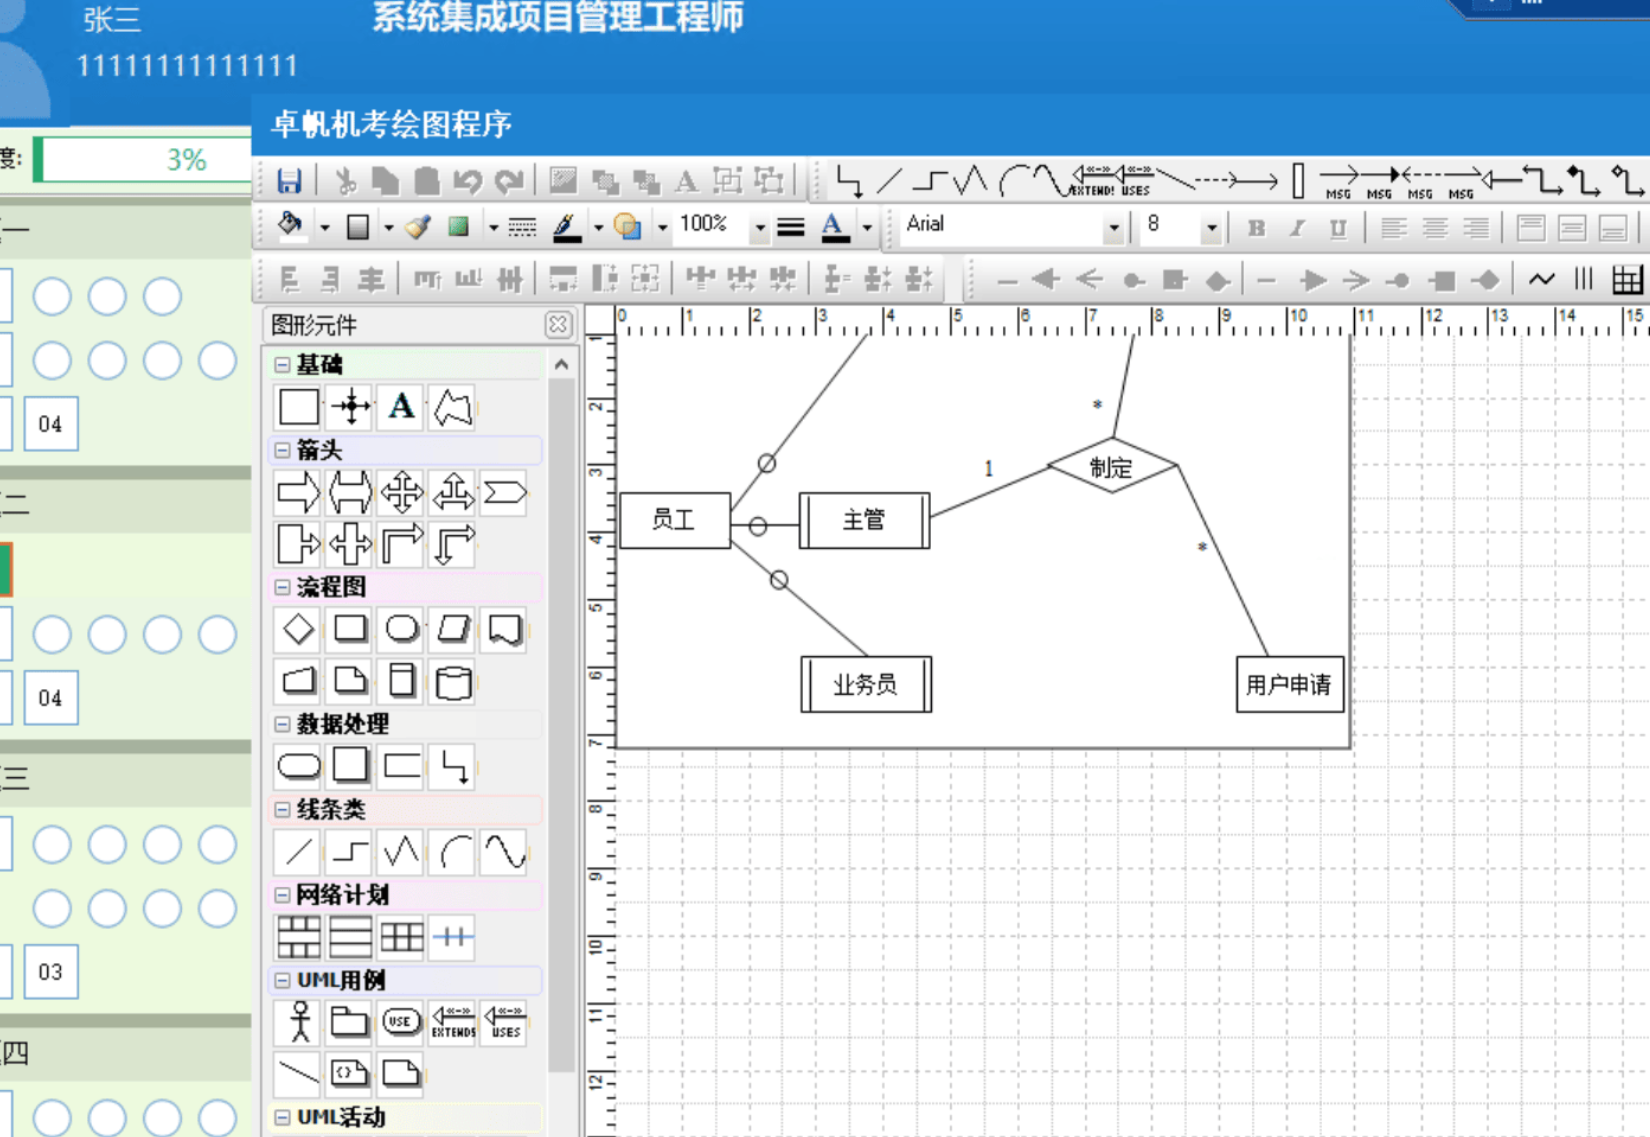
Task: Pick the cylinder database shape
Action: 453,682
